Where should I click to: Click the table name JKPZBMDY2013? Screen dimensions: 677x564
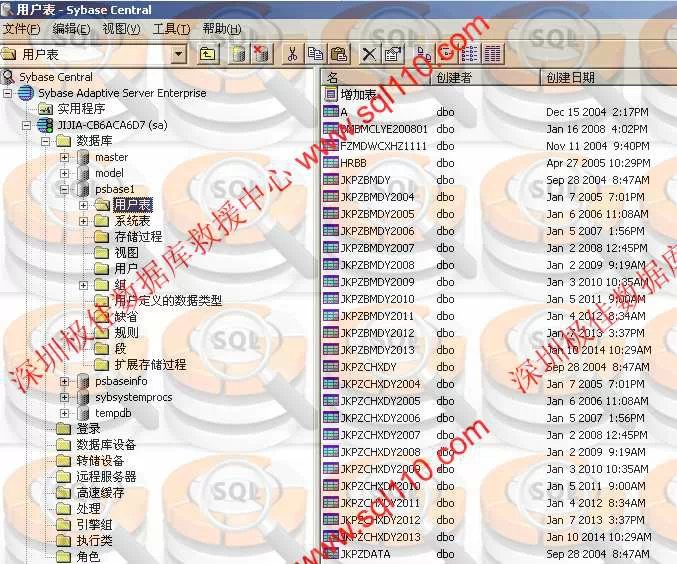click(x=377, y=350)
